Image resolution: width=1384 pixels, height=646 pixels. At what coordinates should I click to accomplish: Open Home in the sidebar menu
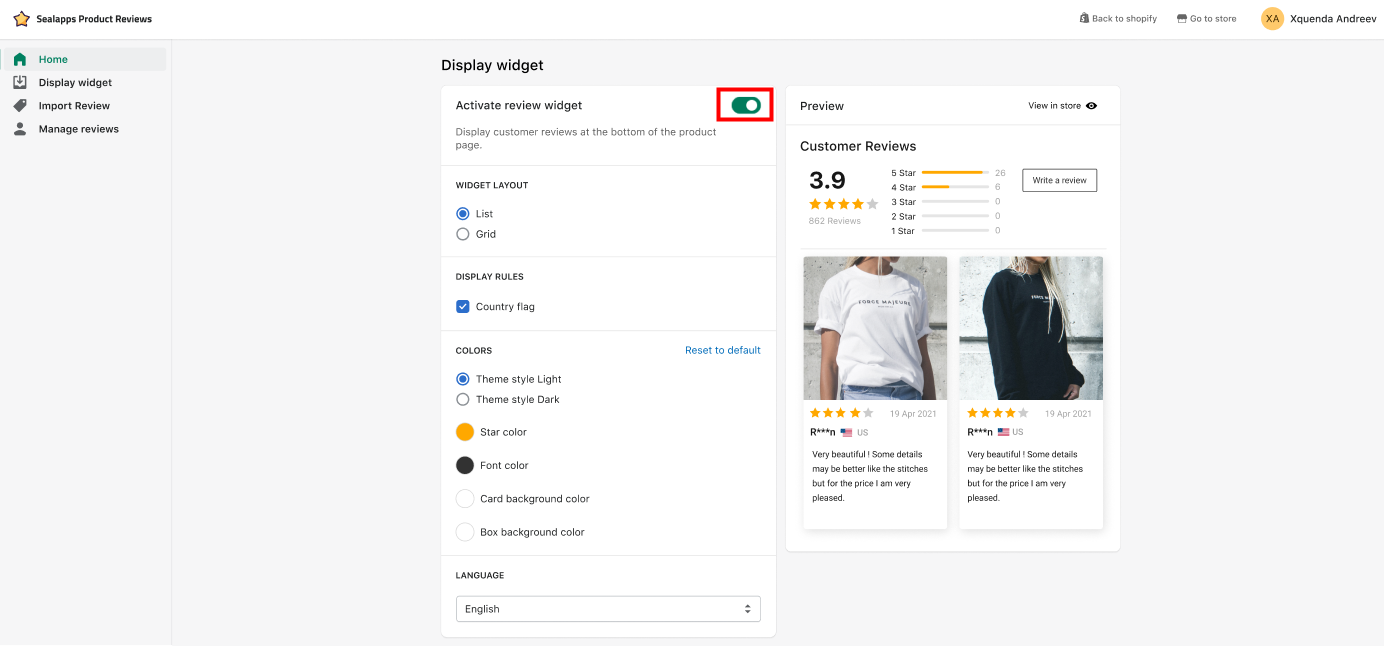pos(85,59)
